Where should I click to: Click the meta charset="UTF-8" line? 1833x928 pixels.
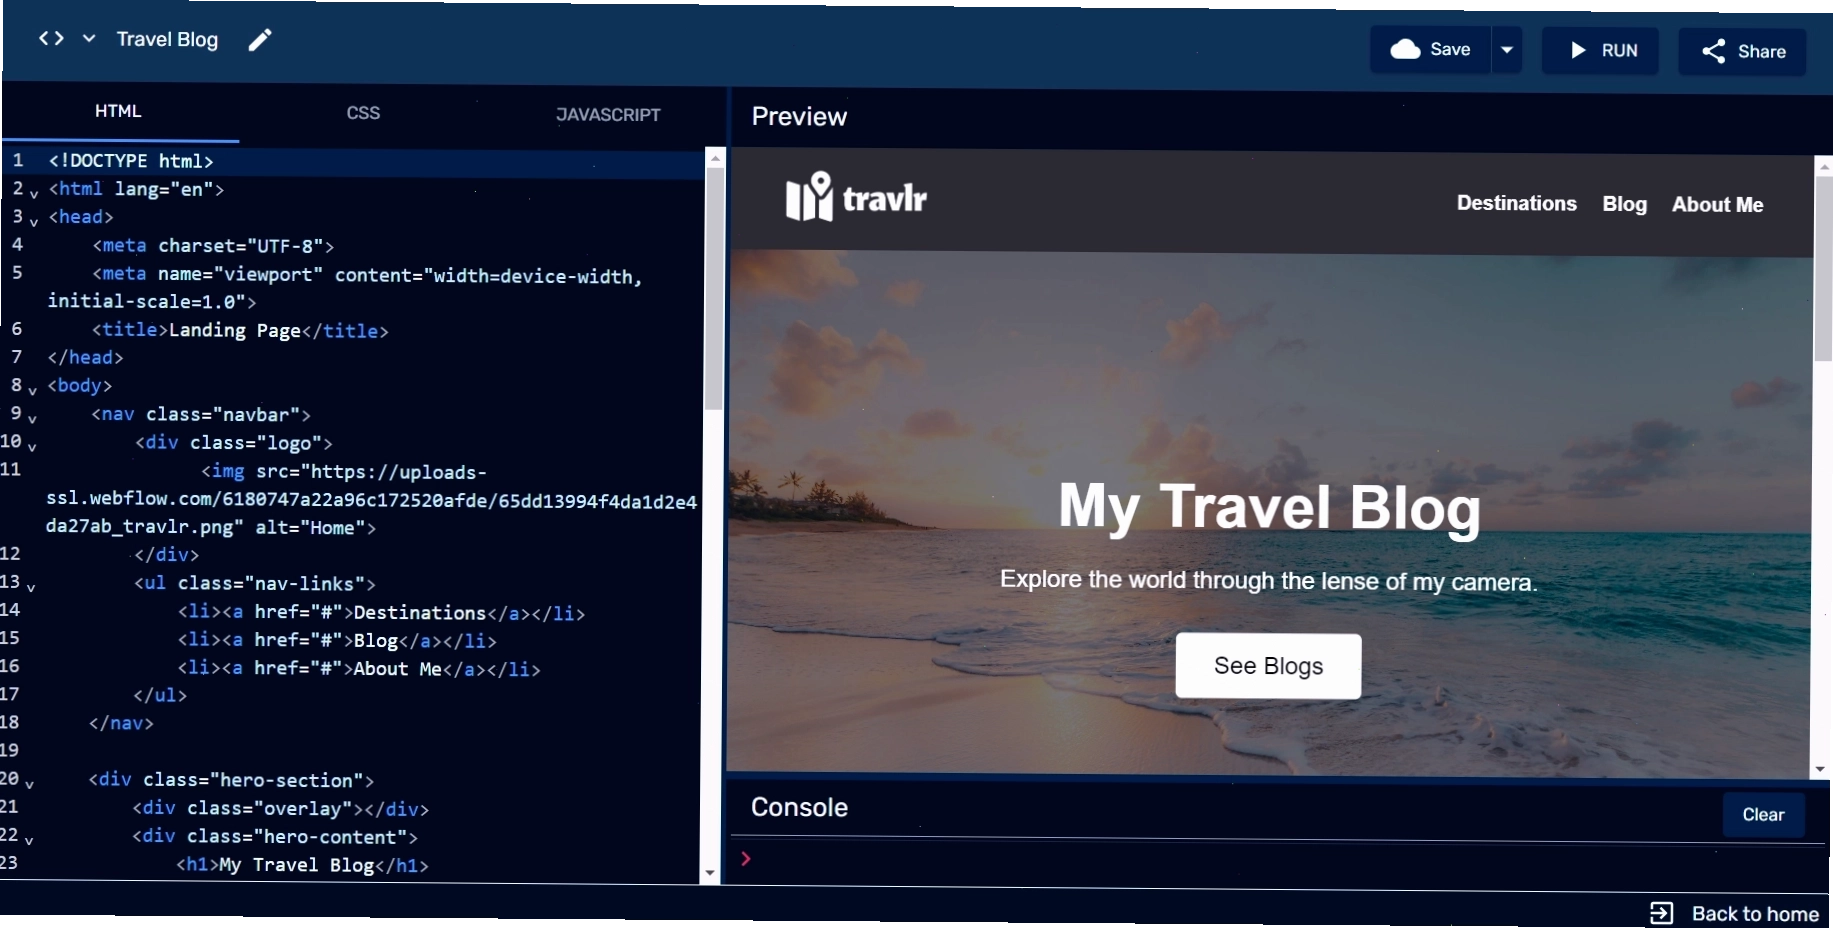click(213, 245)
